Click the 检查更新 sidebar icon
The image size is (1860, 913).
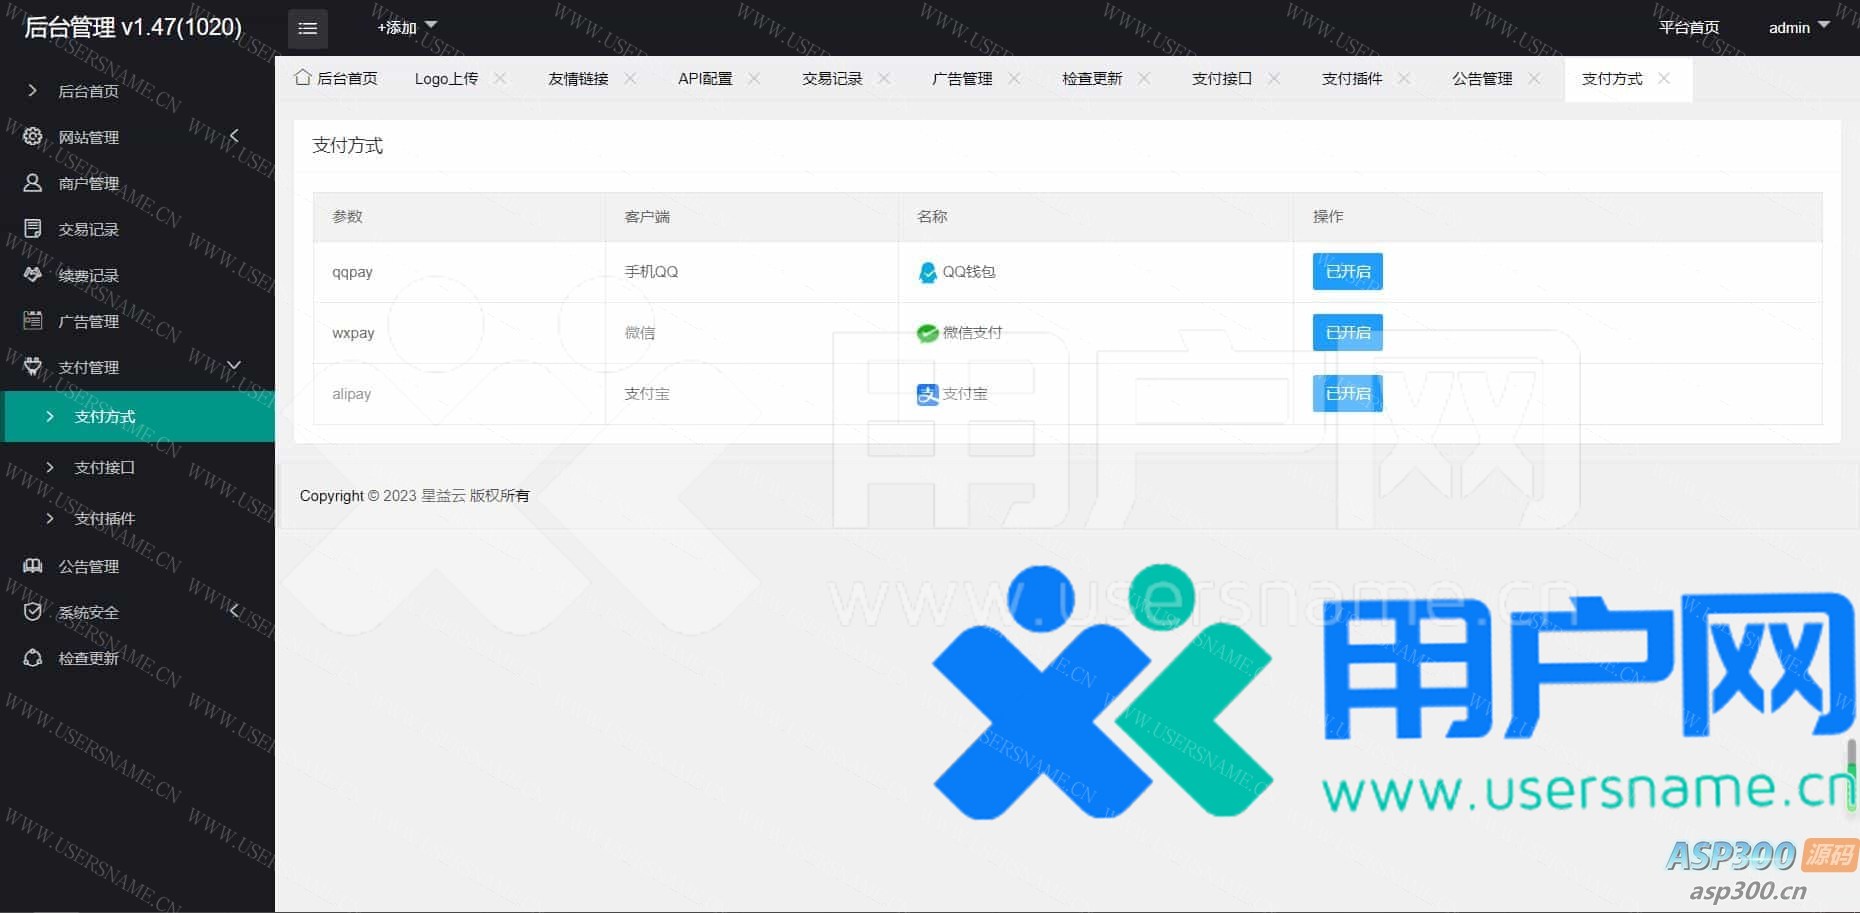click(x=33, y=658)
